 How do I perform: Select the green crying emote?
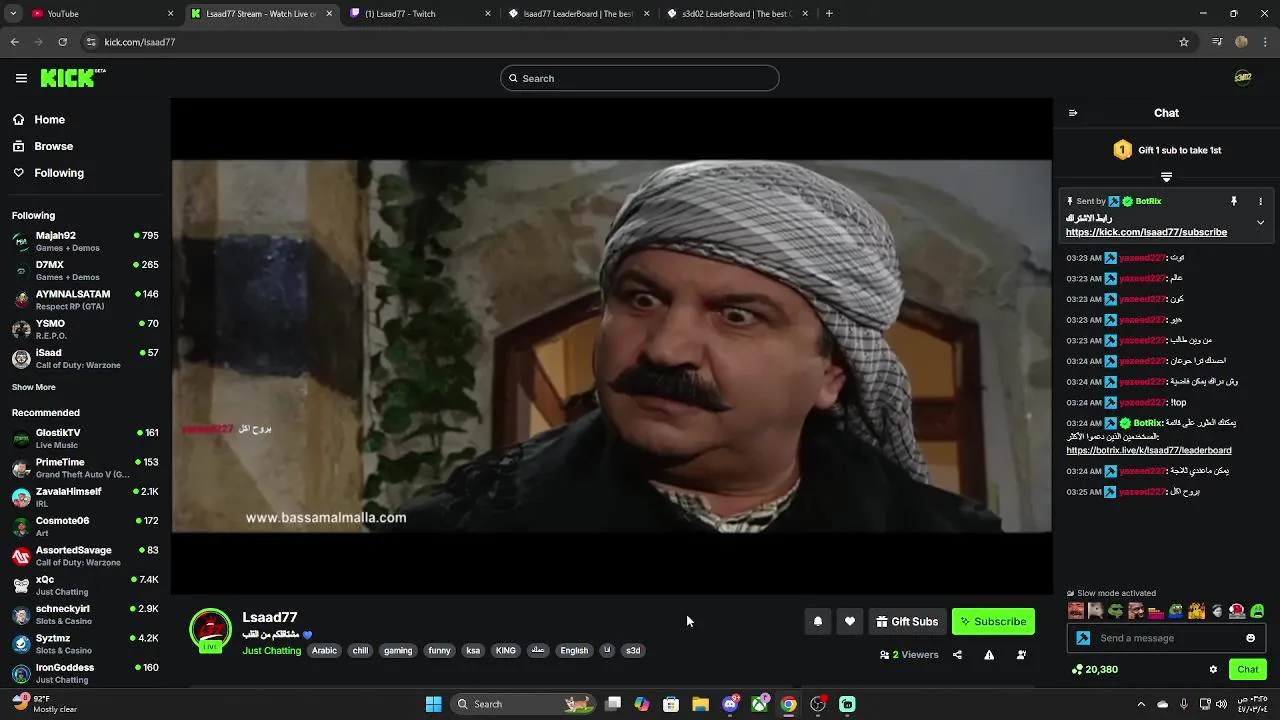click(x=1257, y=611)
